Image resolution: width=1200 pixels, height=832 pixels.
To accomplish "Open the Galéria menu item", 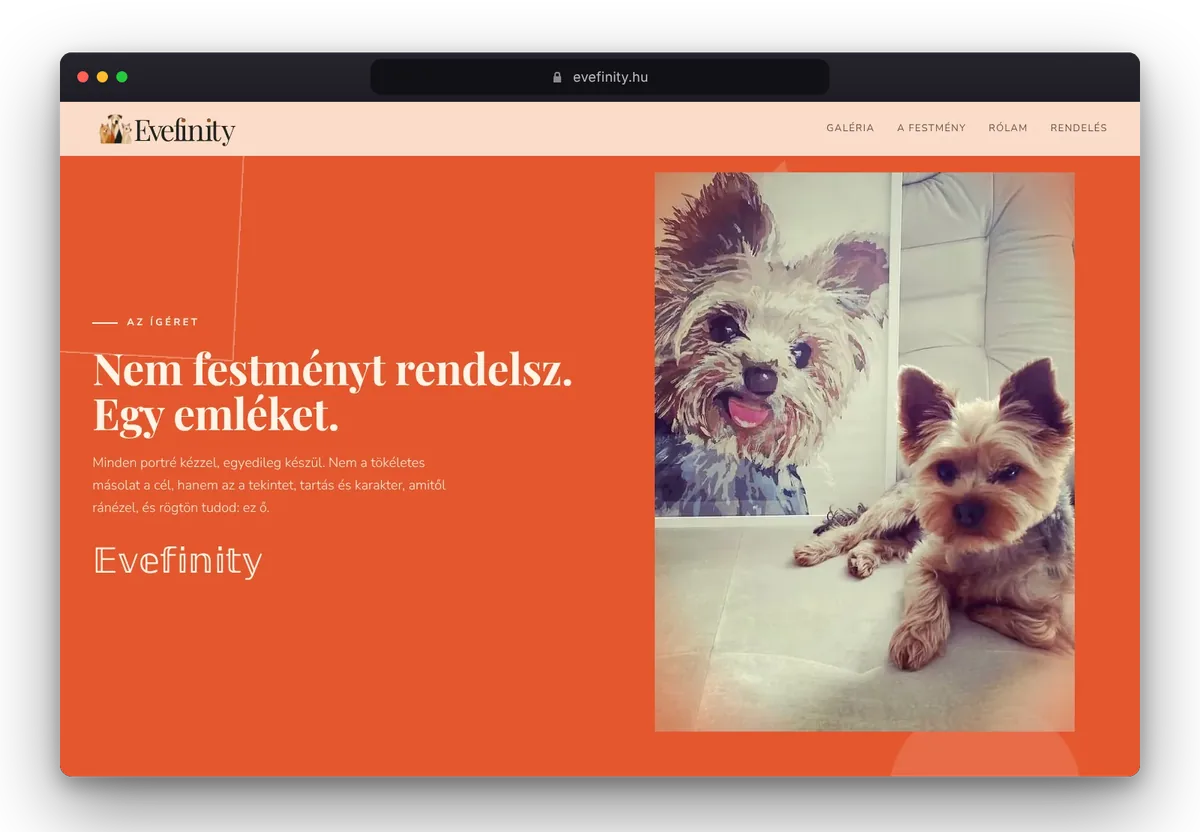I will (850, 128).
